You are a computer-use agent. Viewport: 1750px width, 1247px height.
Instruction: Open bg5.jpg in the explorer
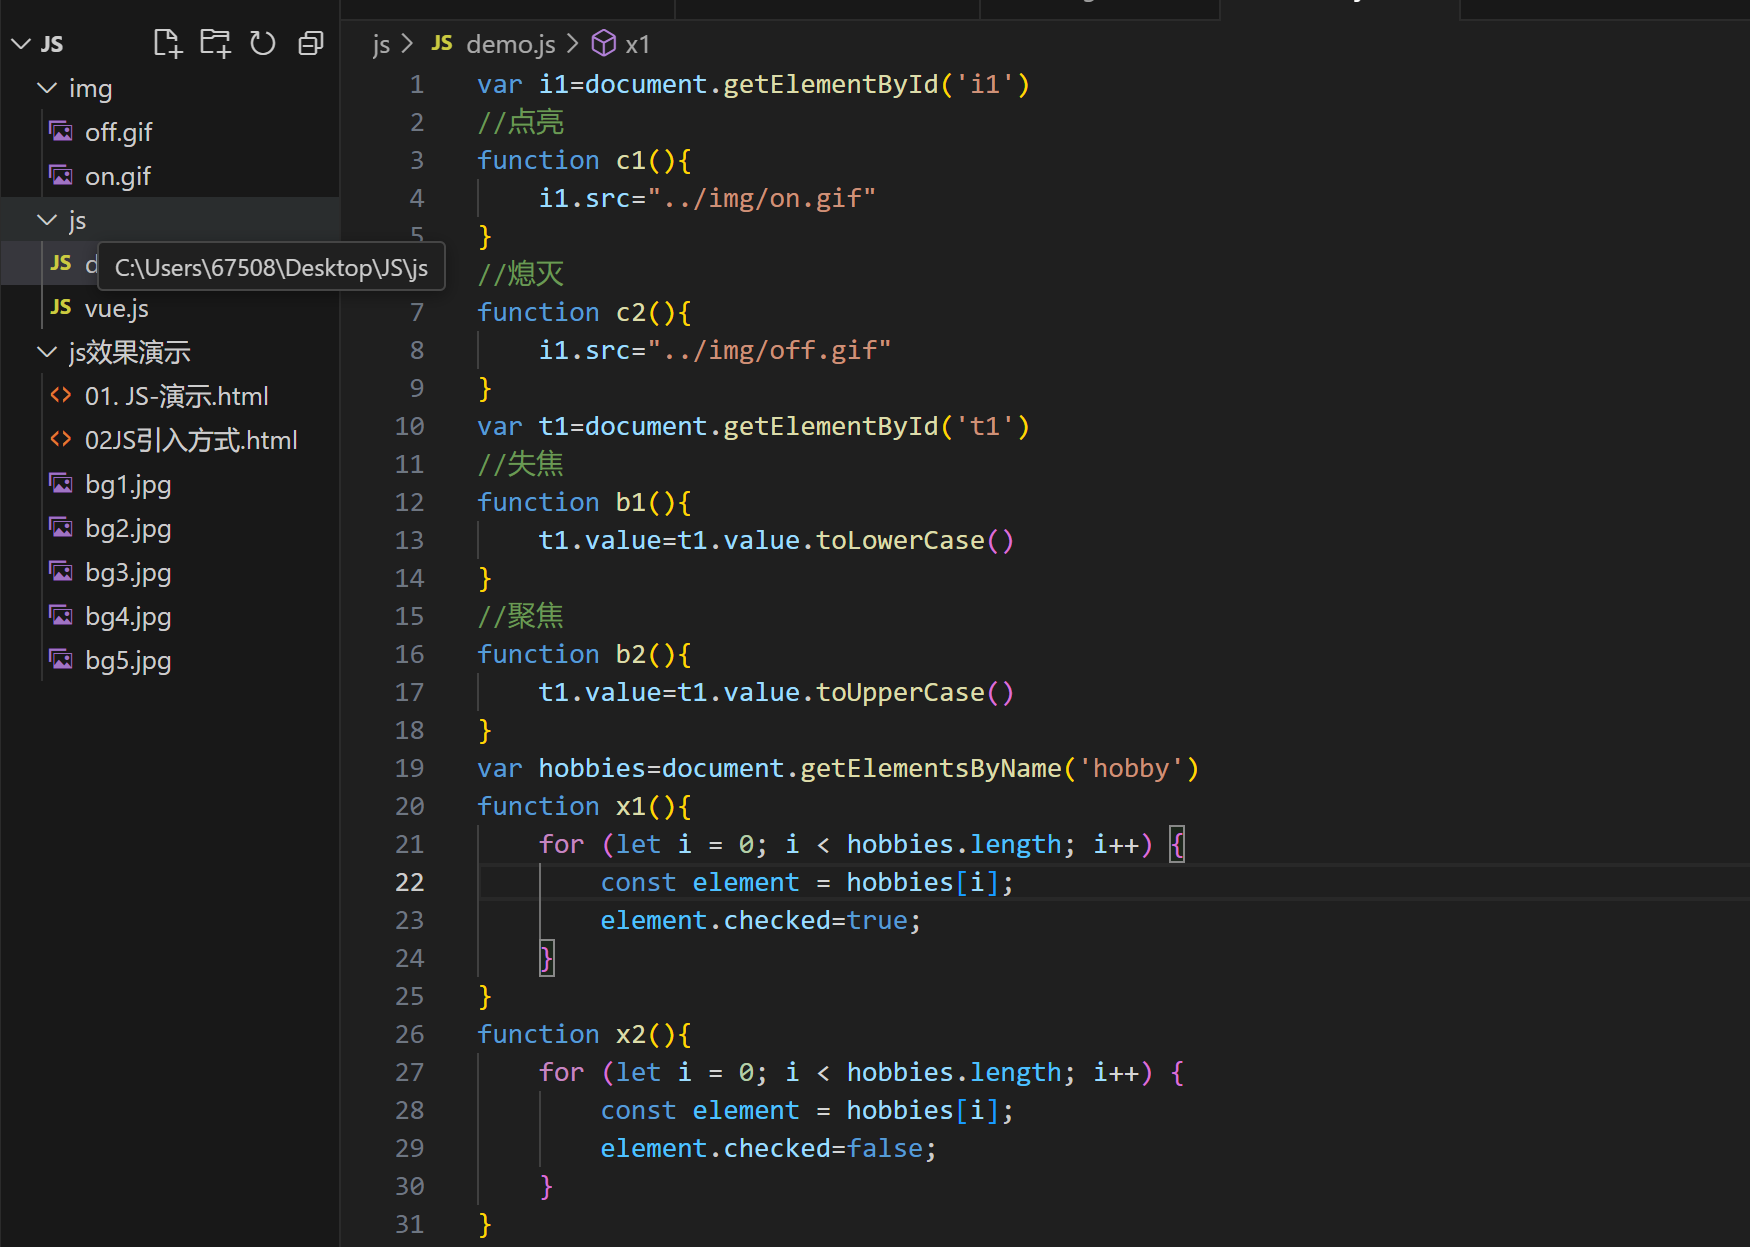coord(128,660)
